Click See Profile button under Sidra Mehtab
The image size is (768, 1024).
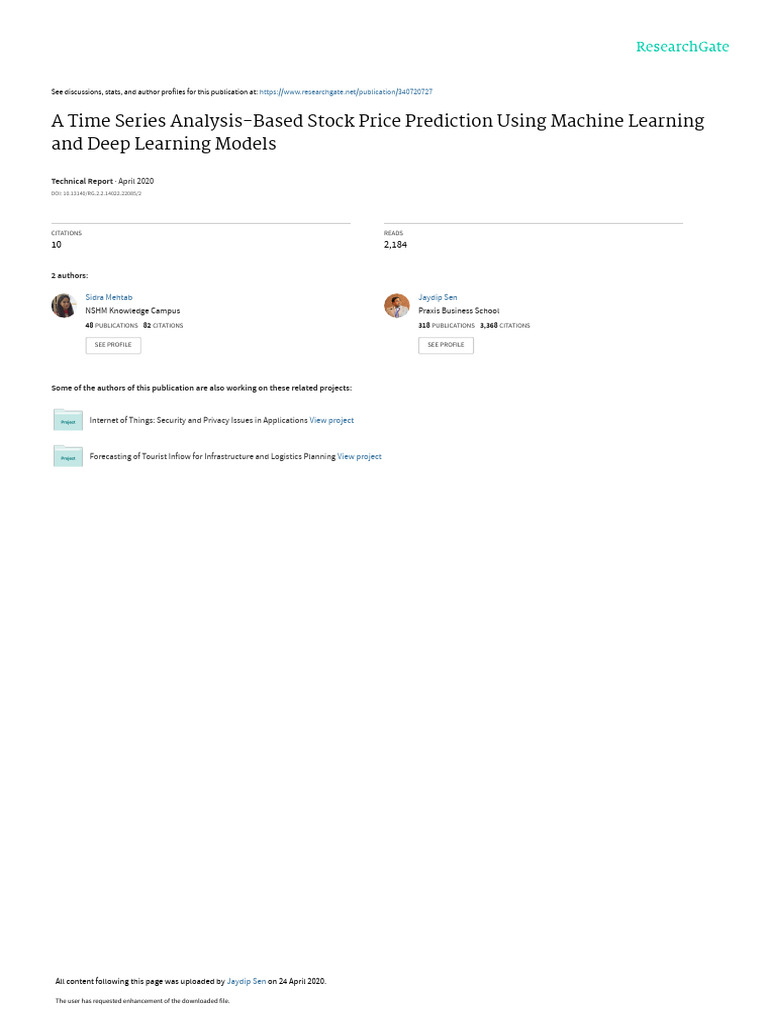[x=113, y=345]
